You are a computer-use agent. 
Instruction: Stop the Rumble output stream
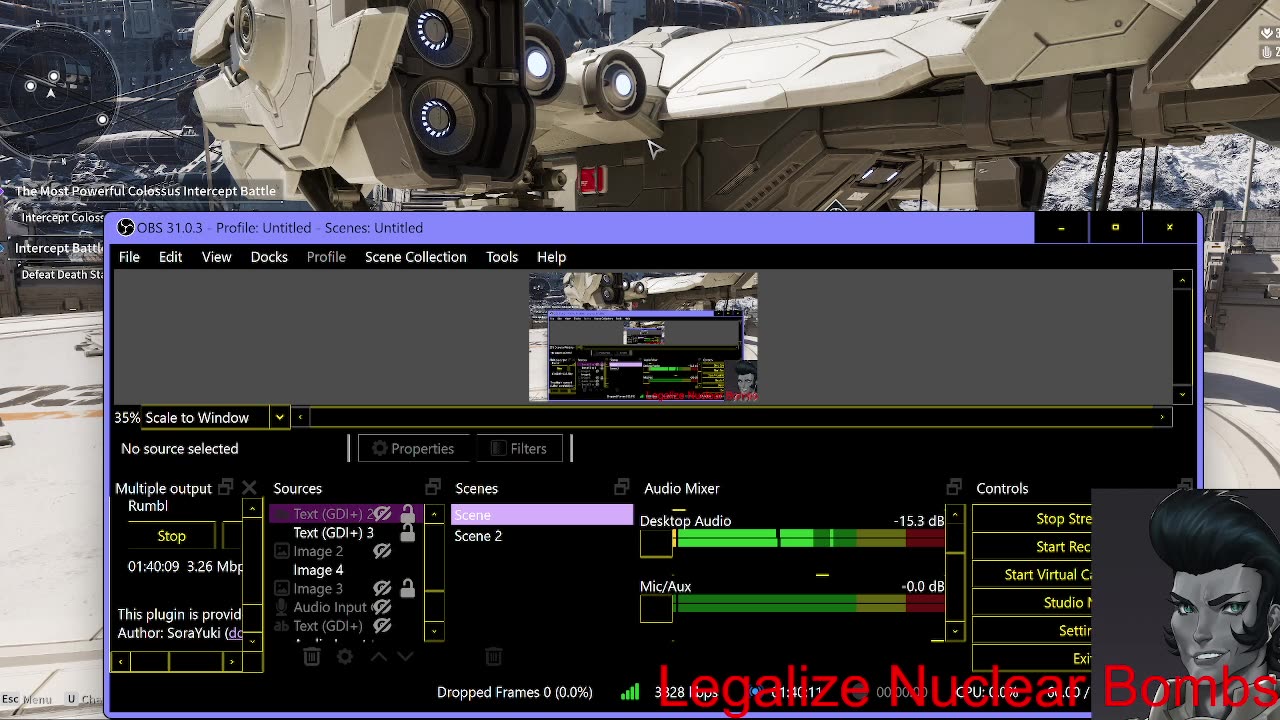pyautogui.click(x=171, y=536)
